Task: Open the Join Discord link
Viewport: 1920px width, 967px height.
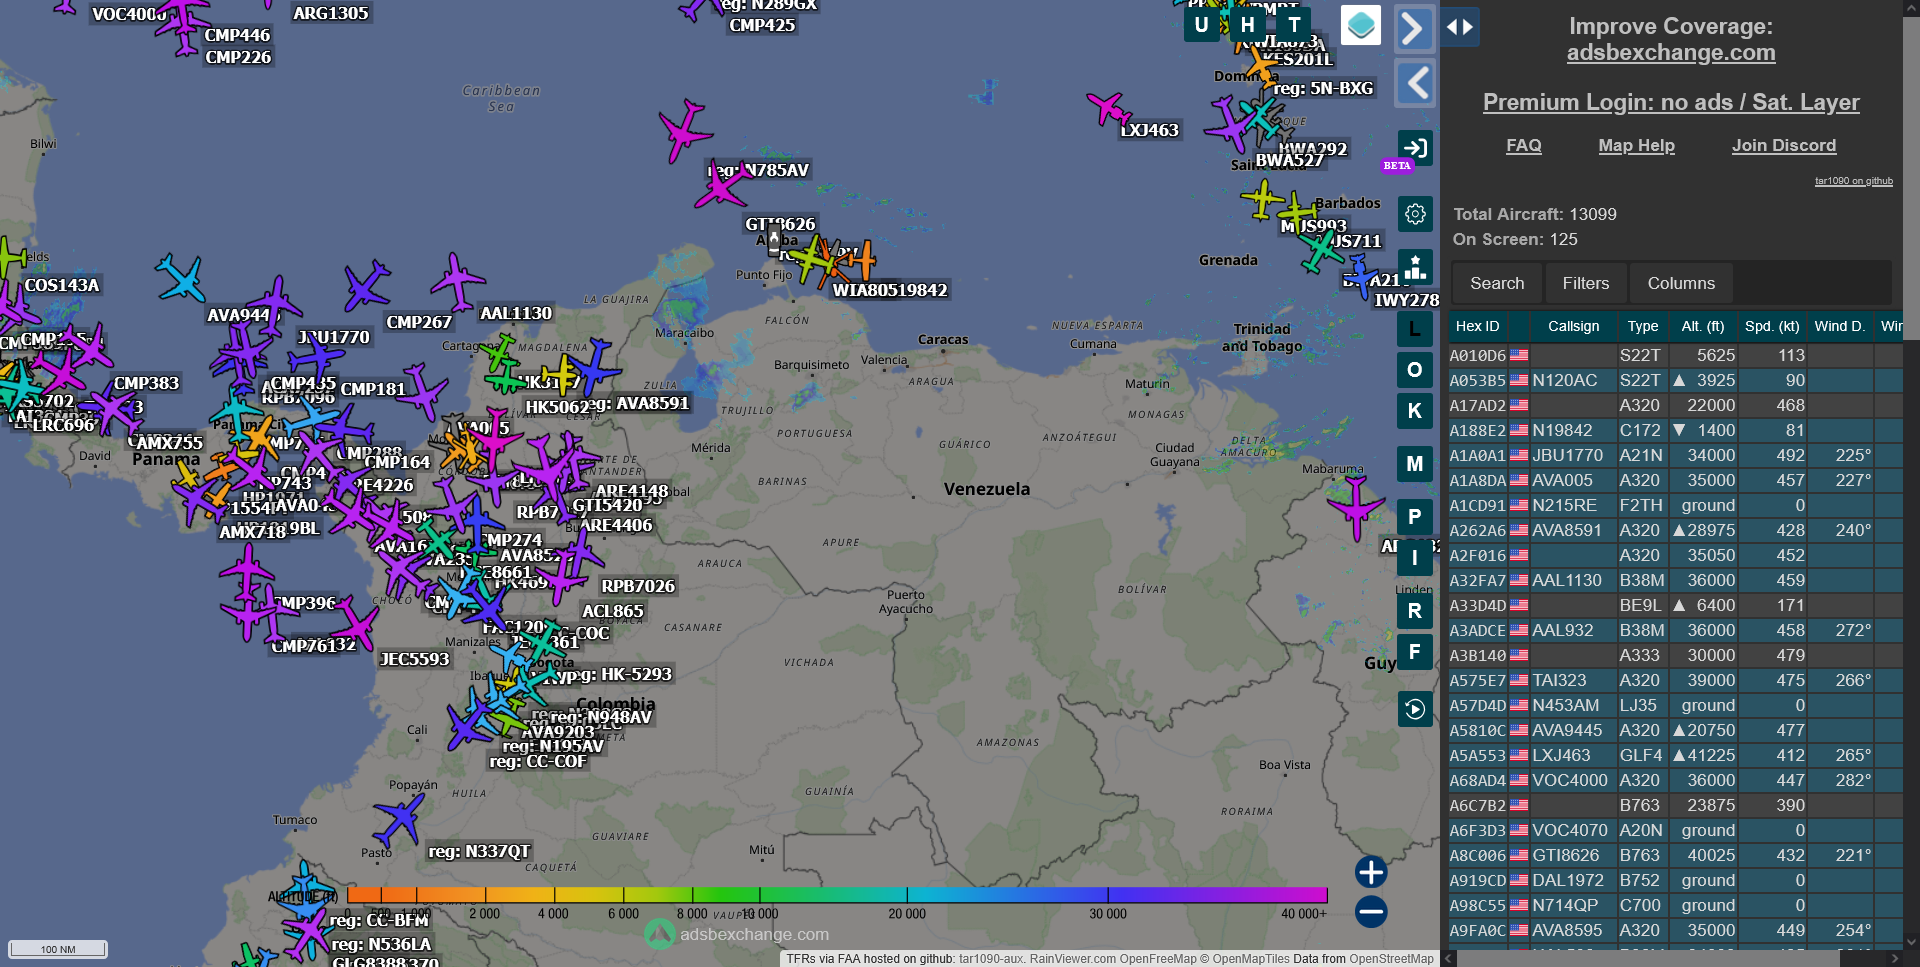Action: (x=1783, y=146)
